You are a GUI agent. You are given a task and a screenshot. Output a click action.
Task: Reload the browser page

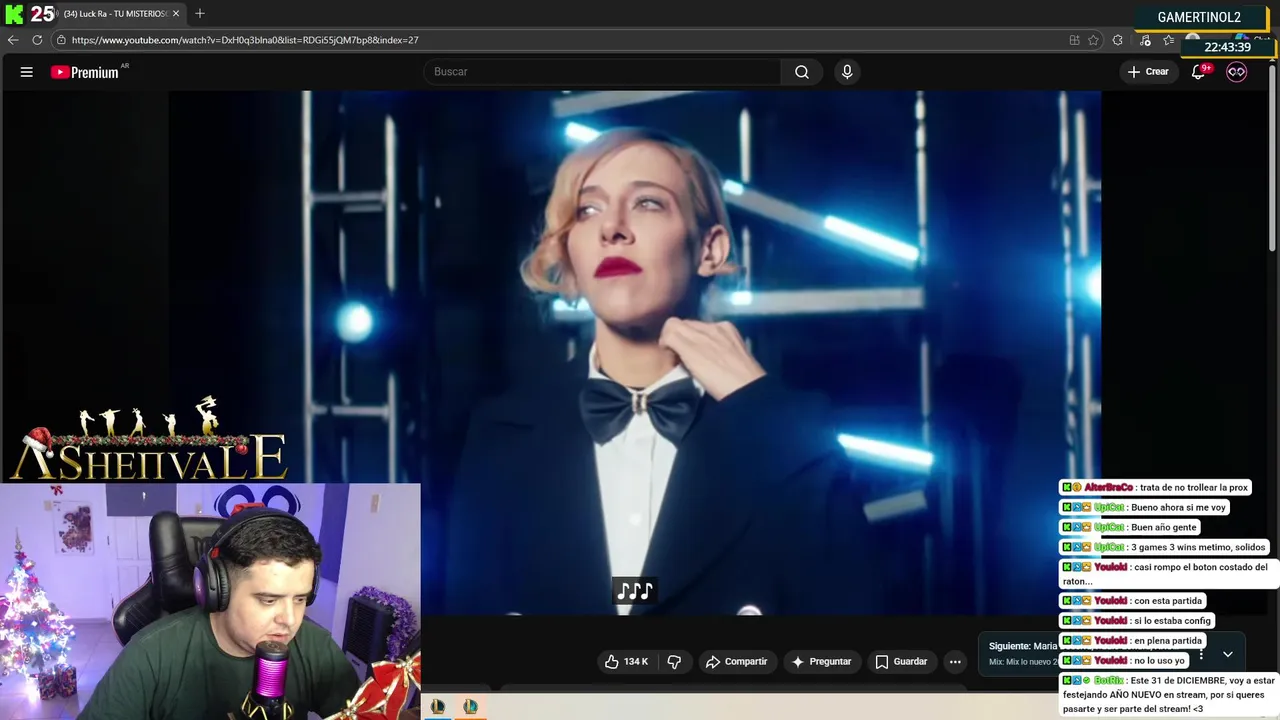(37, 40)
